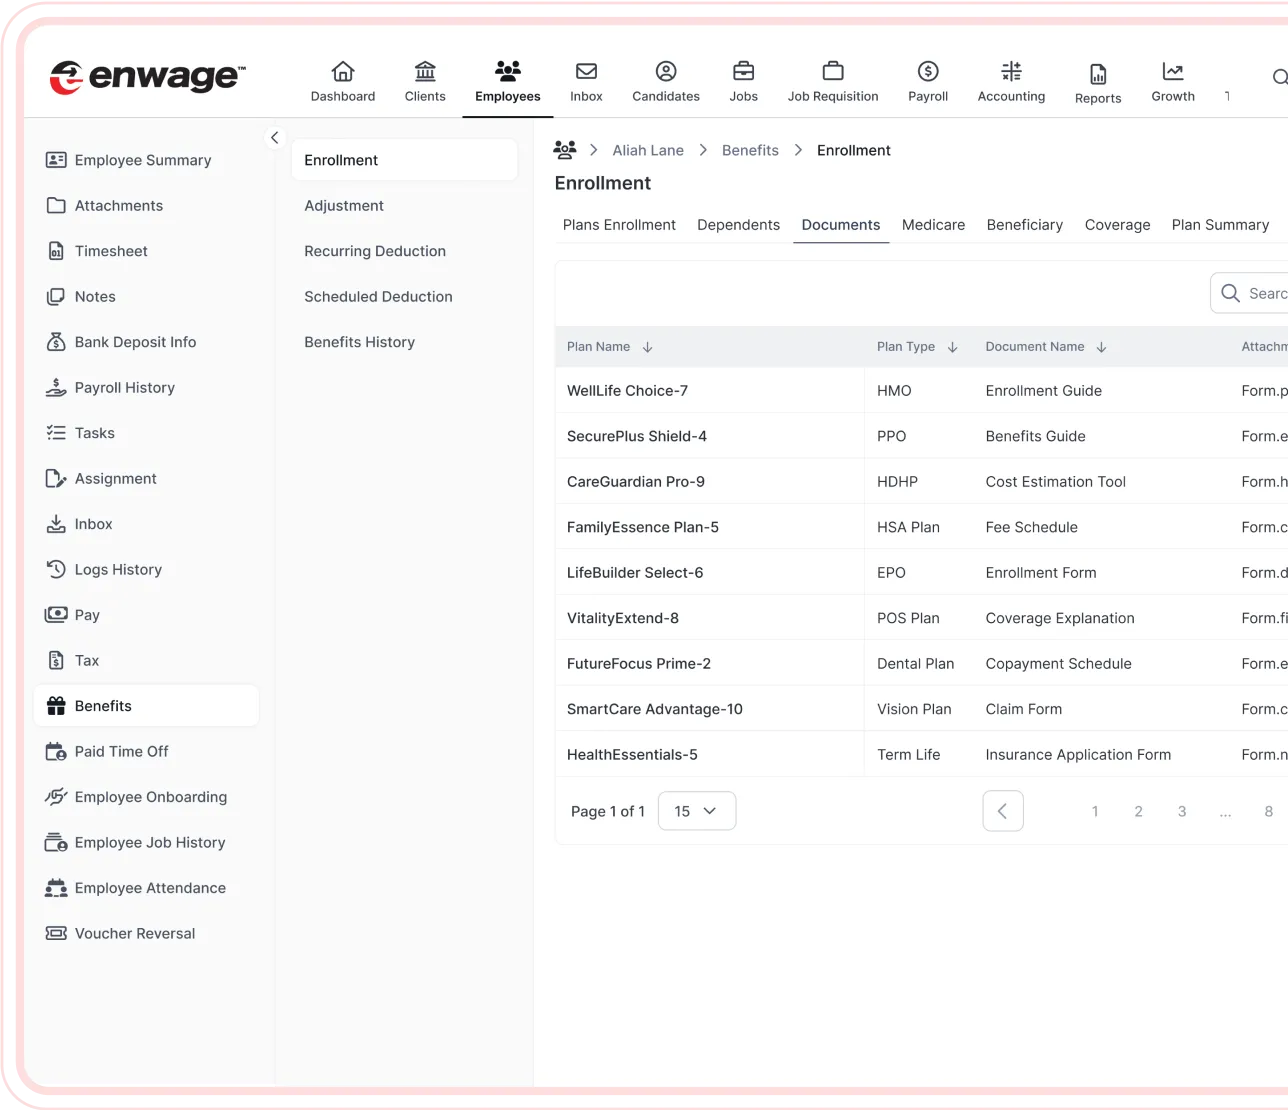Viewport: 1288px width, 1110px height.
Task: Click the Job Requisition briefcase icon
Action: (833, 72)
